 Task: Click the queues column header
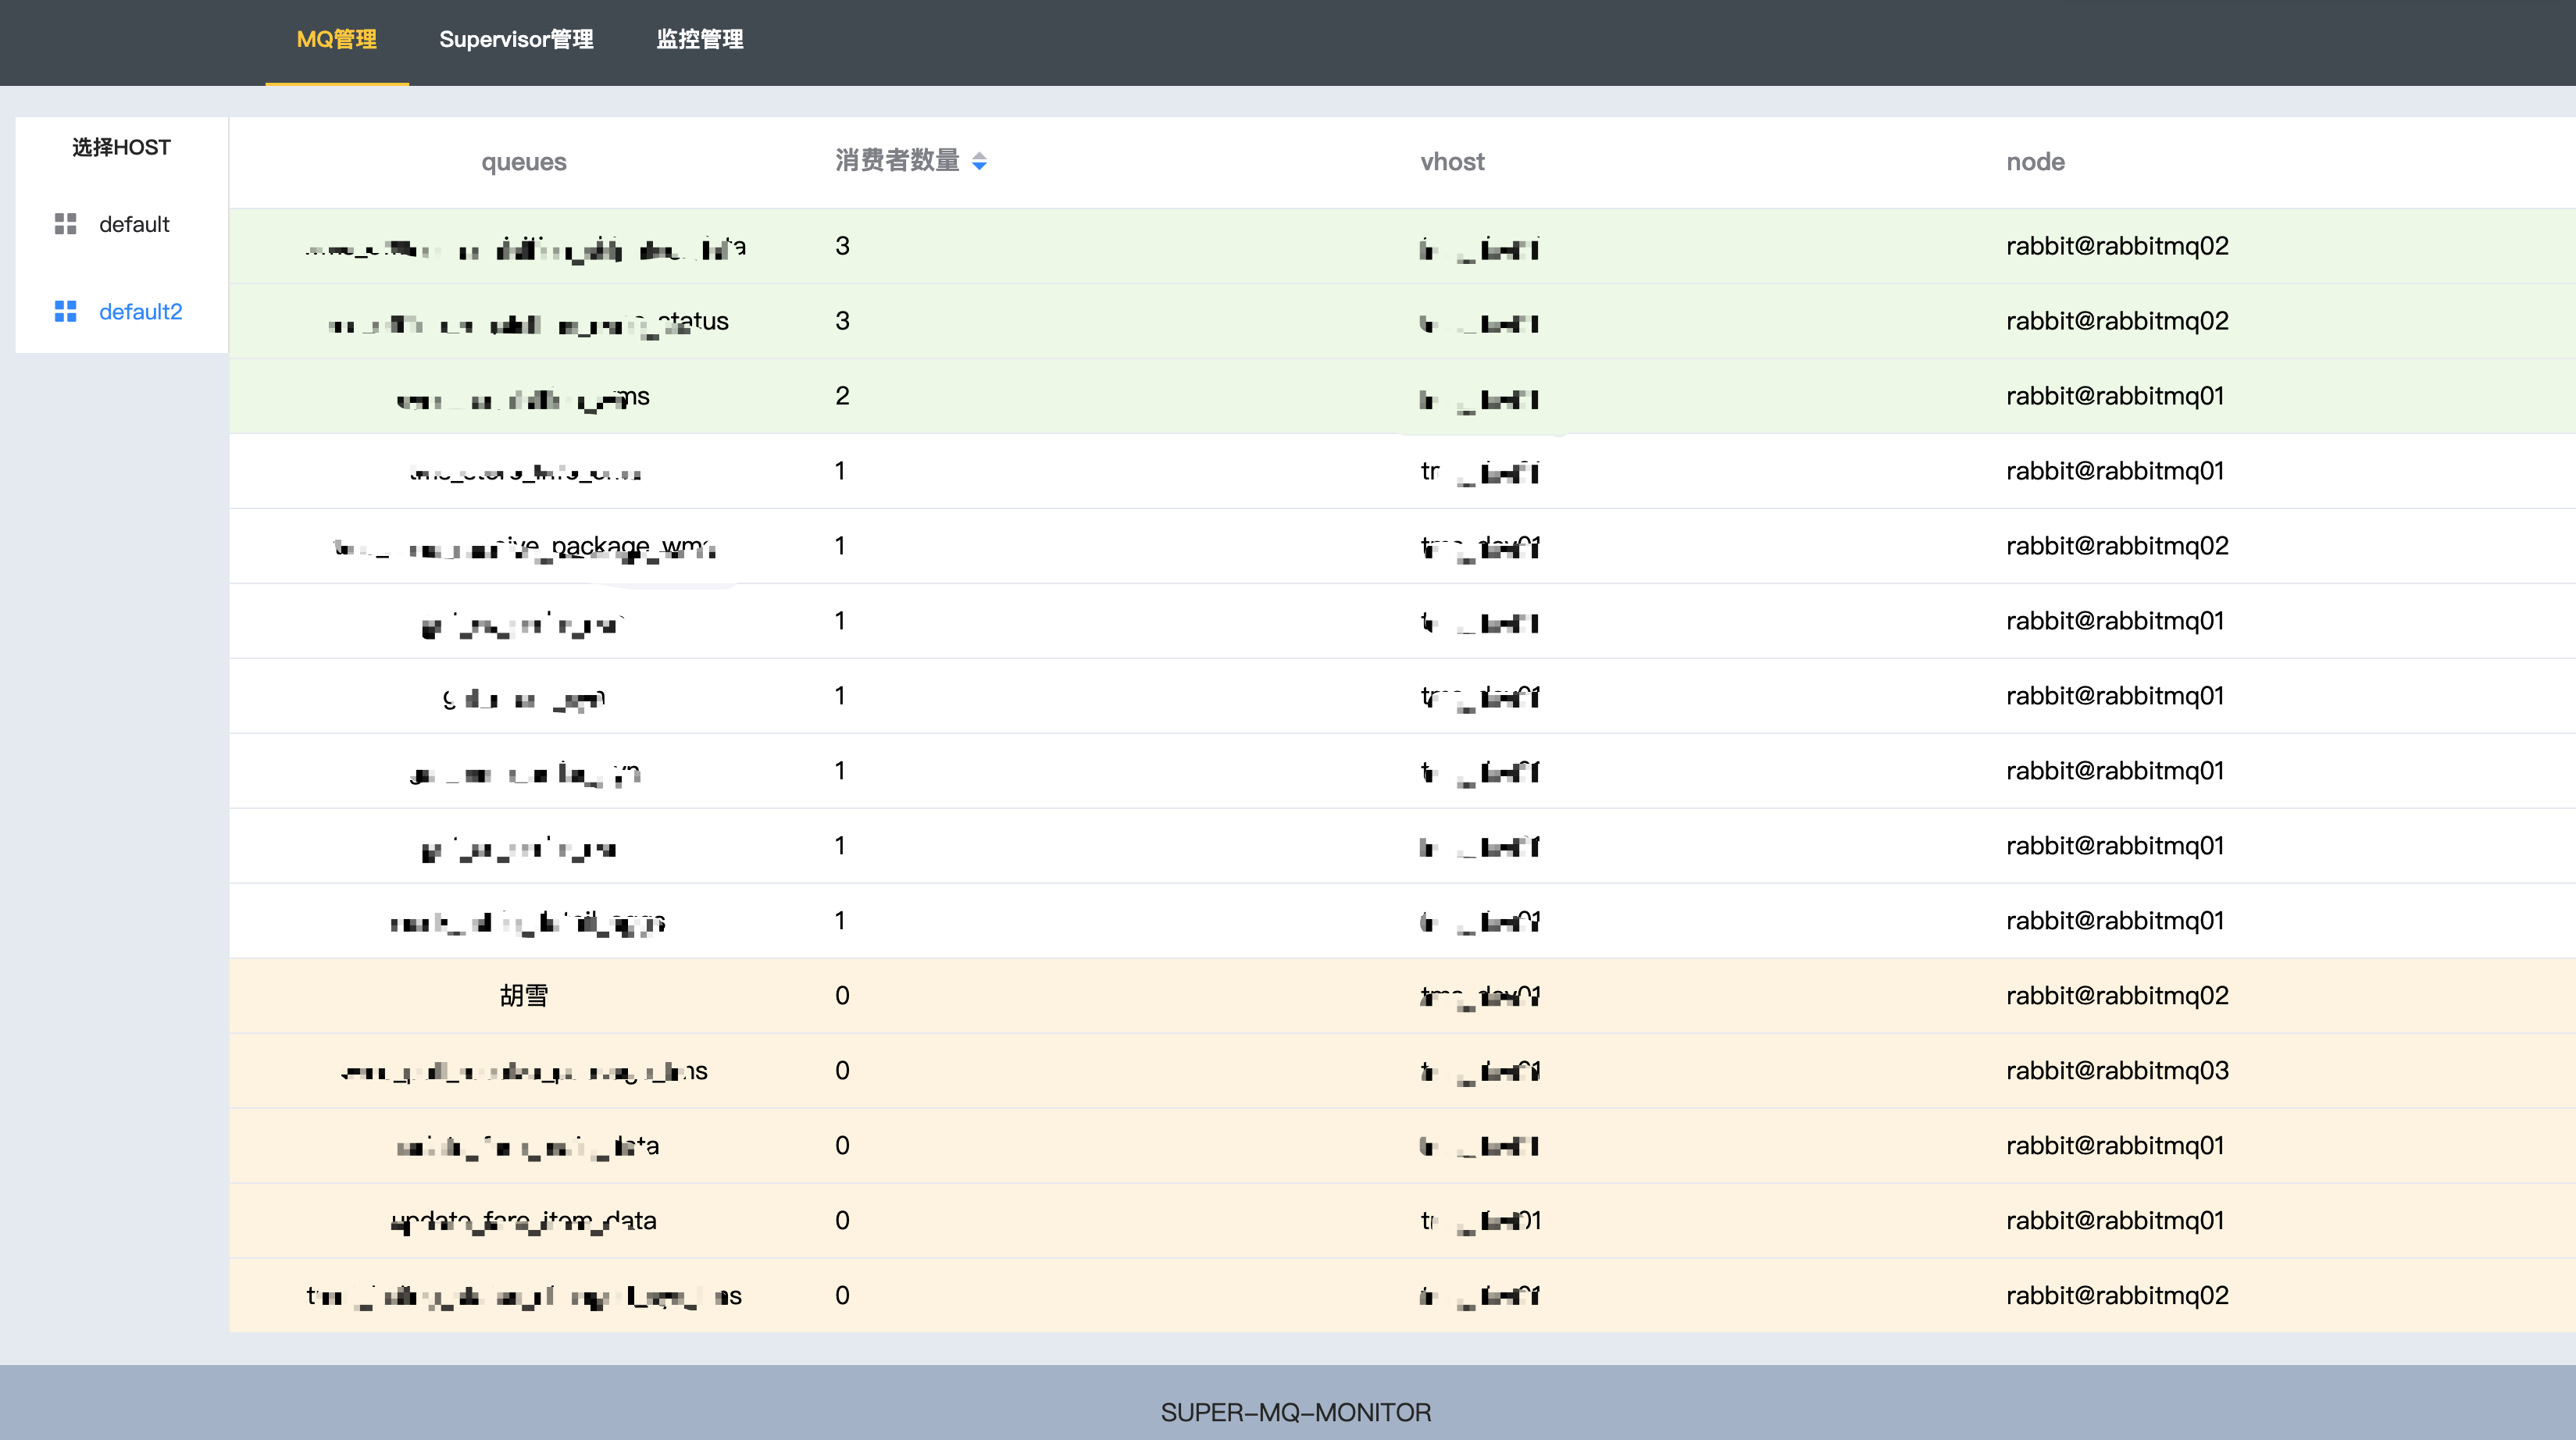523,162
